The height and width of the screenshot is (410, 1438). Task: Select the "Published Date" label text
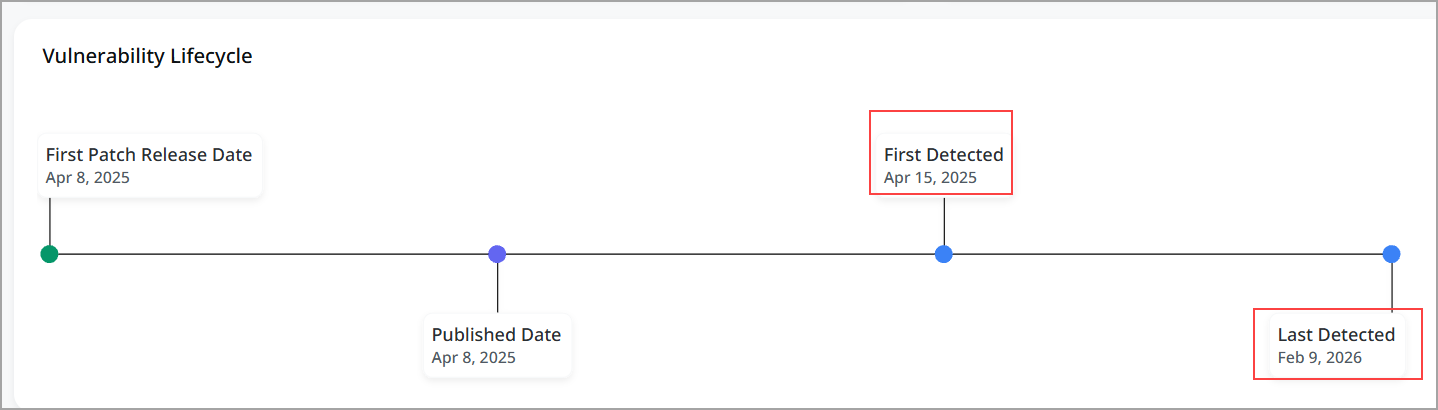click(x=496, y=335)
